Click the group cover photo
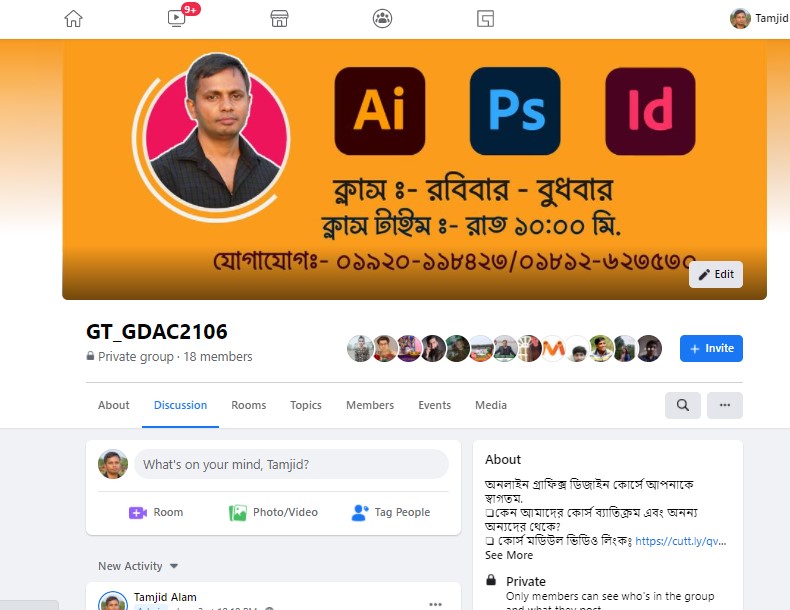The image size is (790, 610). click(414, 169)
